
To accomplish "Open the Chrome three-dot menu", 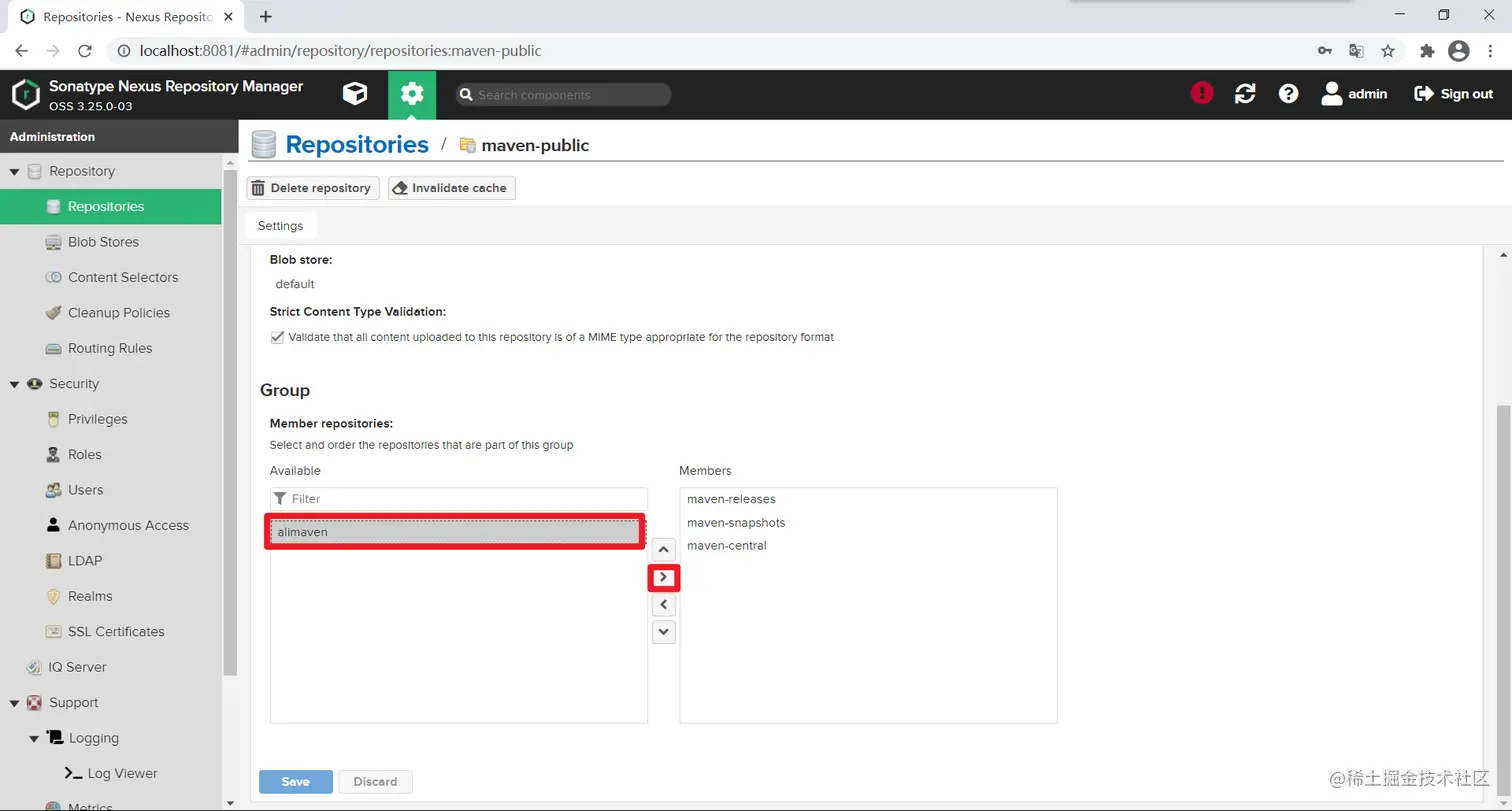I will coord(1490,50).
